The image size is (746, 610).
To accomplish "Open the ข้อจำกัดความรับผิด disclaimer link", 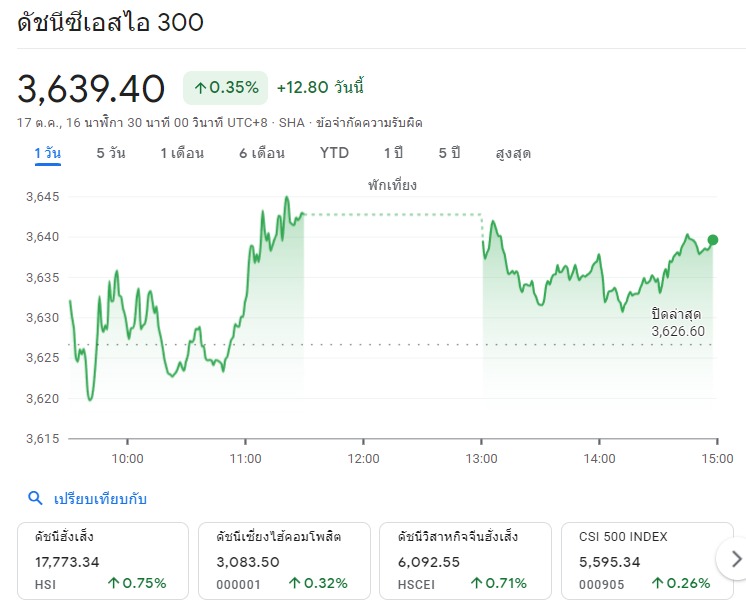I will 369,123.
